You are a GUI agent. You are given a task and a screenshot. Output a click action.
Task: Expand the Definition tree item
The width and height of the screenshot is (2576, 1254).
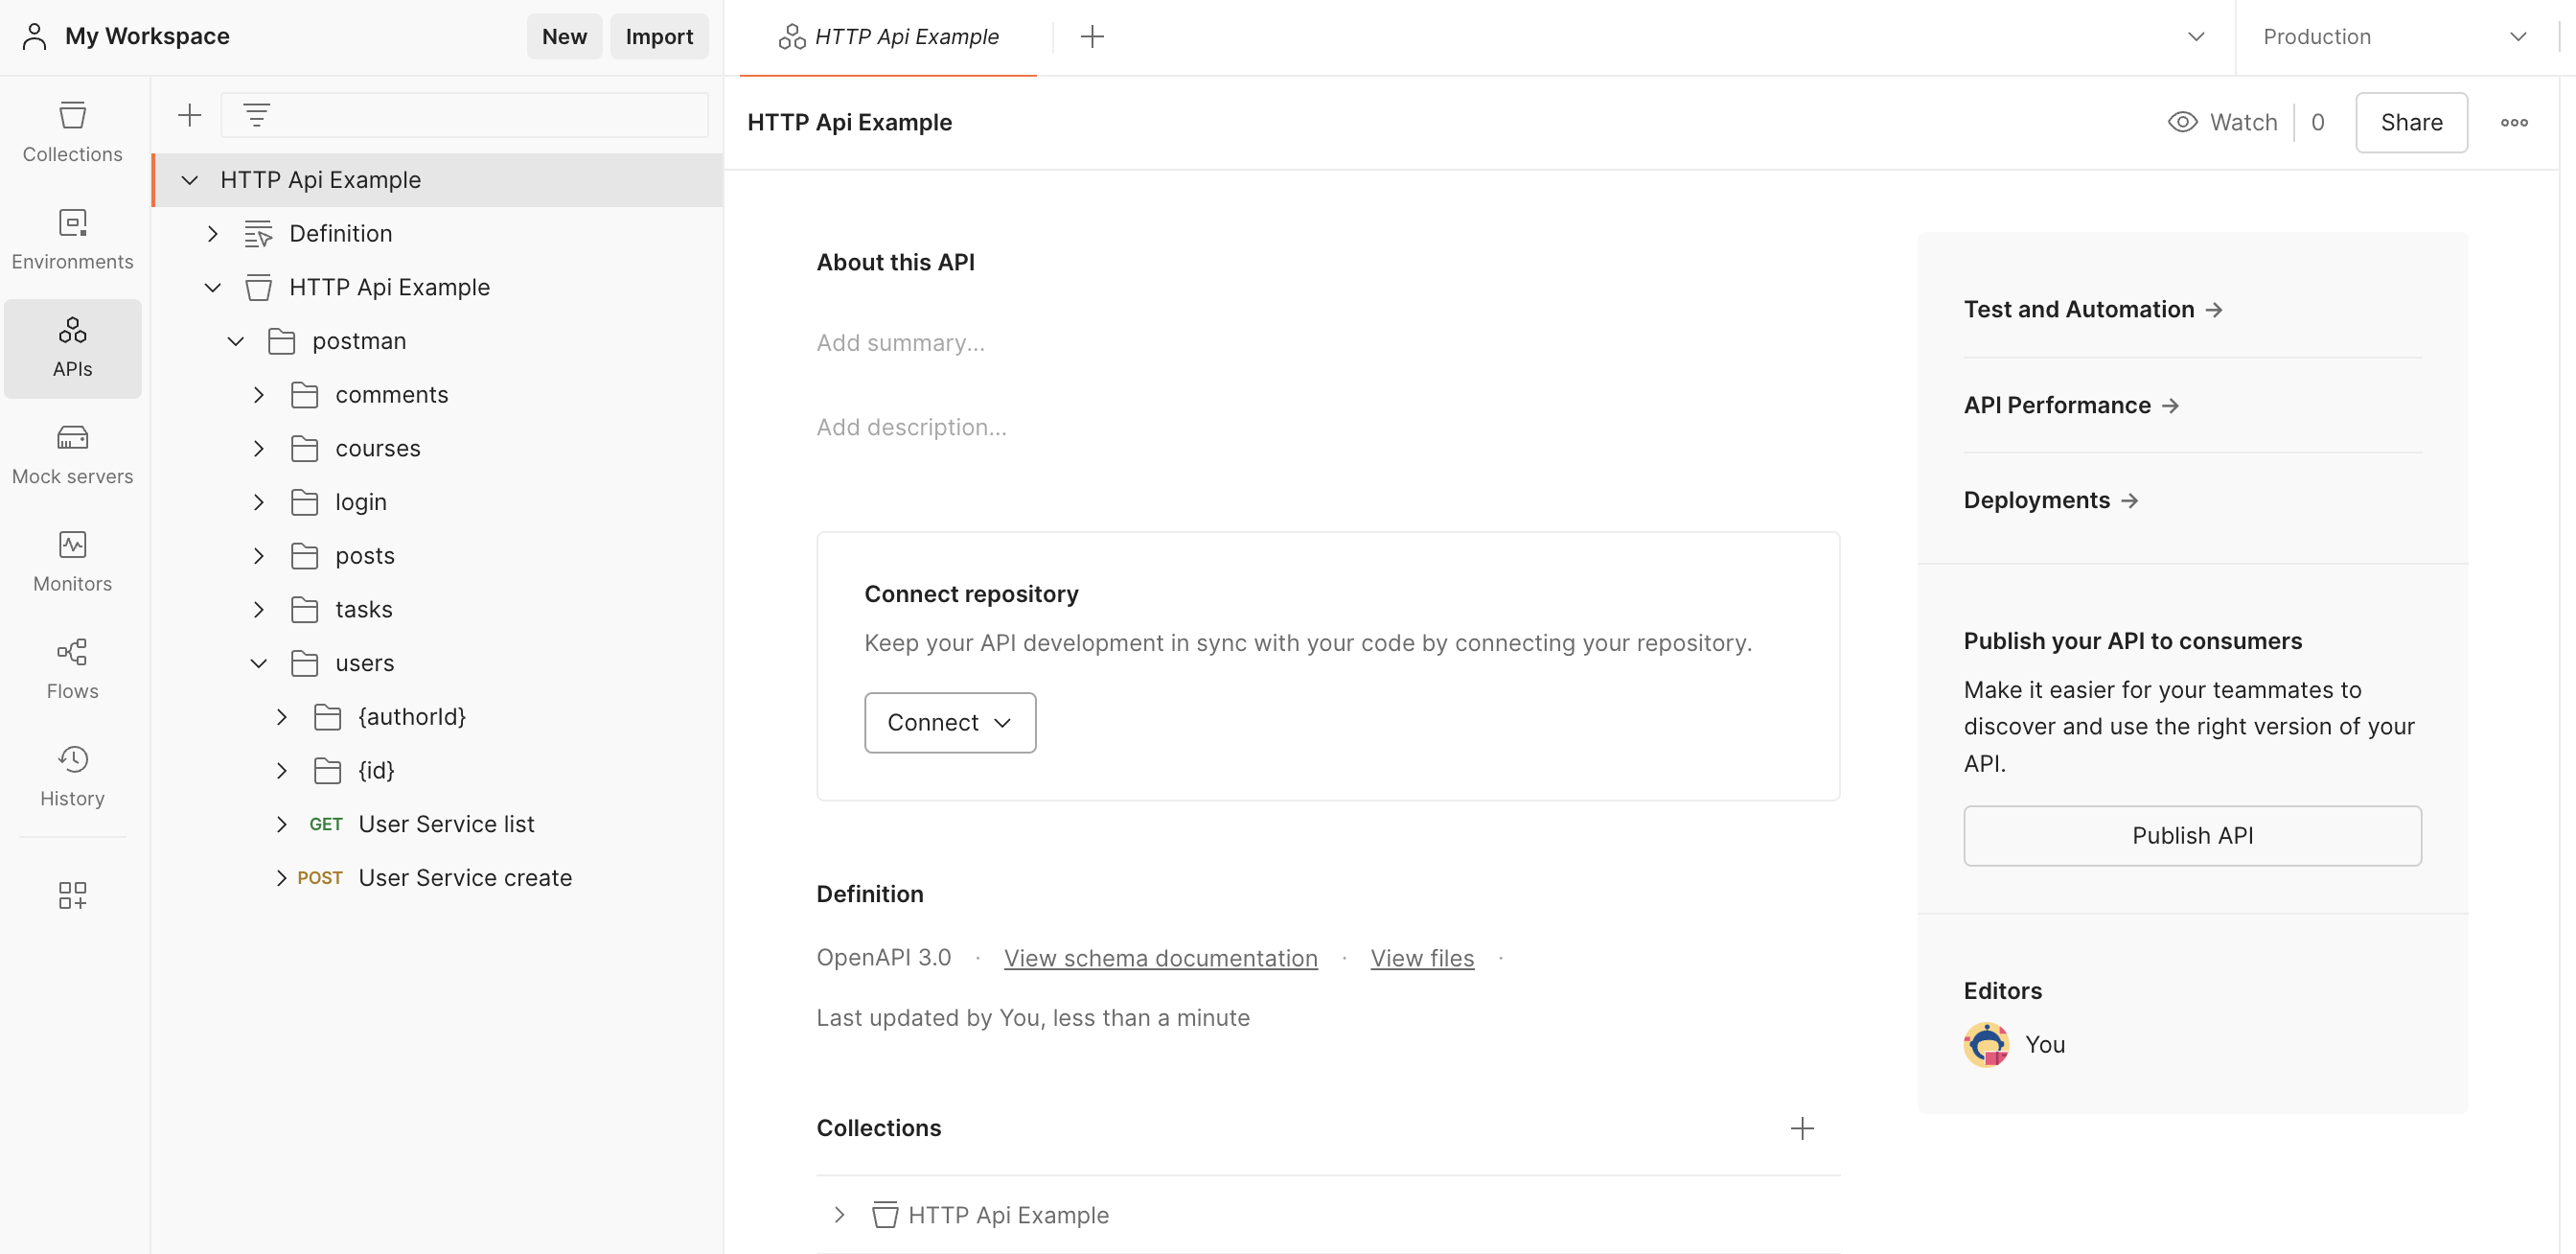213,233
